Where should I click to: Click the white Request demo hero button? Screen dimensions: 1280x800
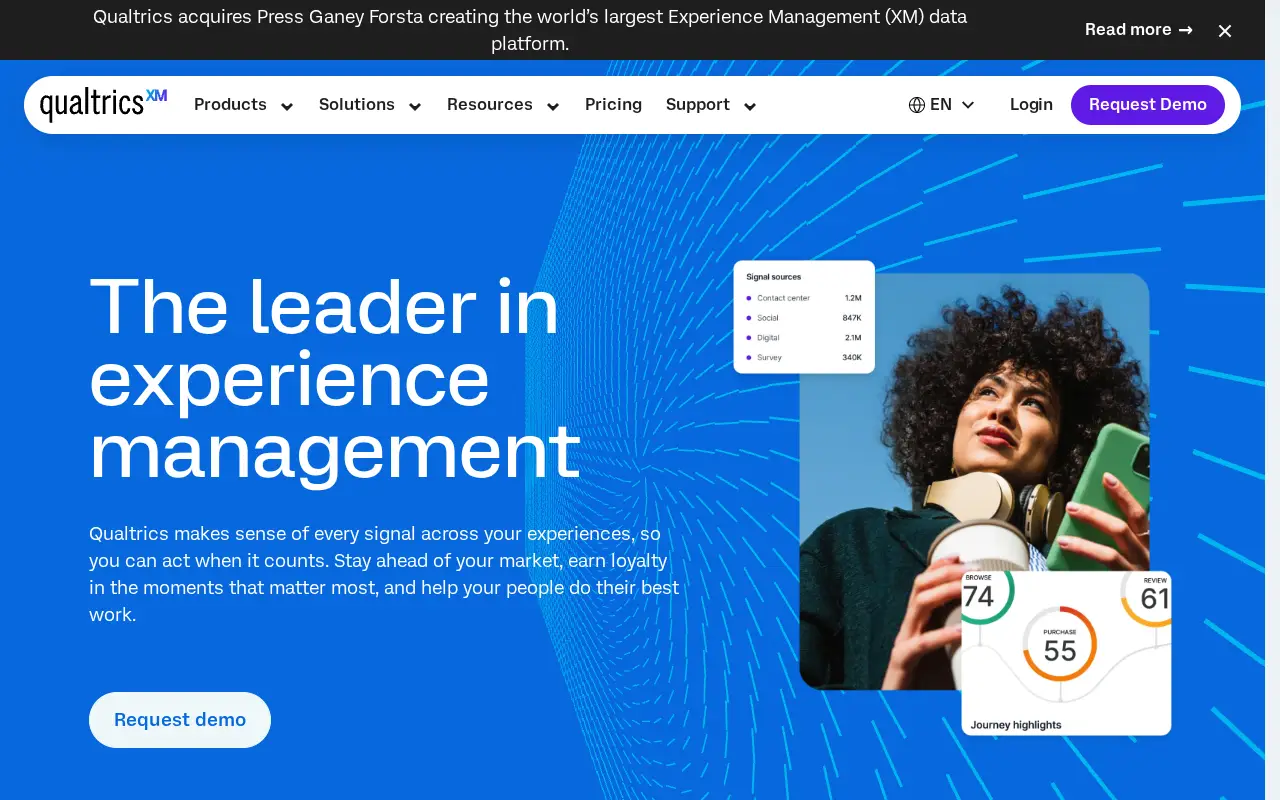[180, 720]
